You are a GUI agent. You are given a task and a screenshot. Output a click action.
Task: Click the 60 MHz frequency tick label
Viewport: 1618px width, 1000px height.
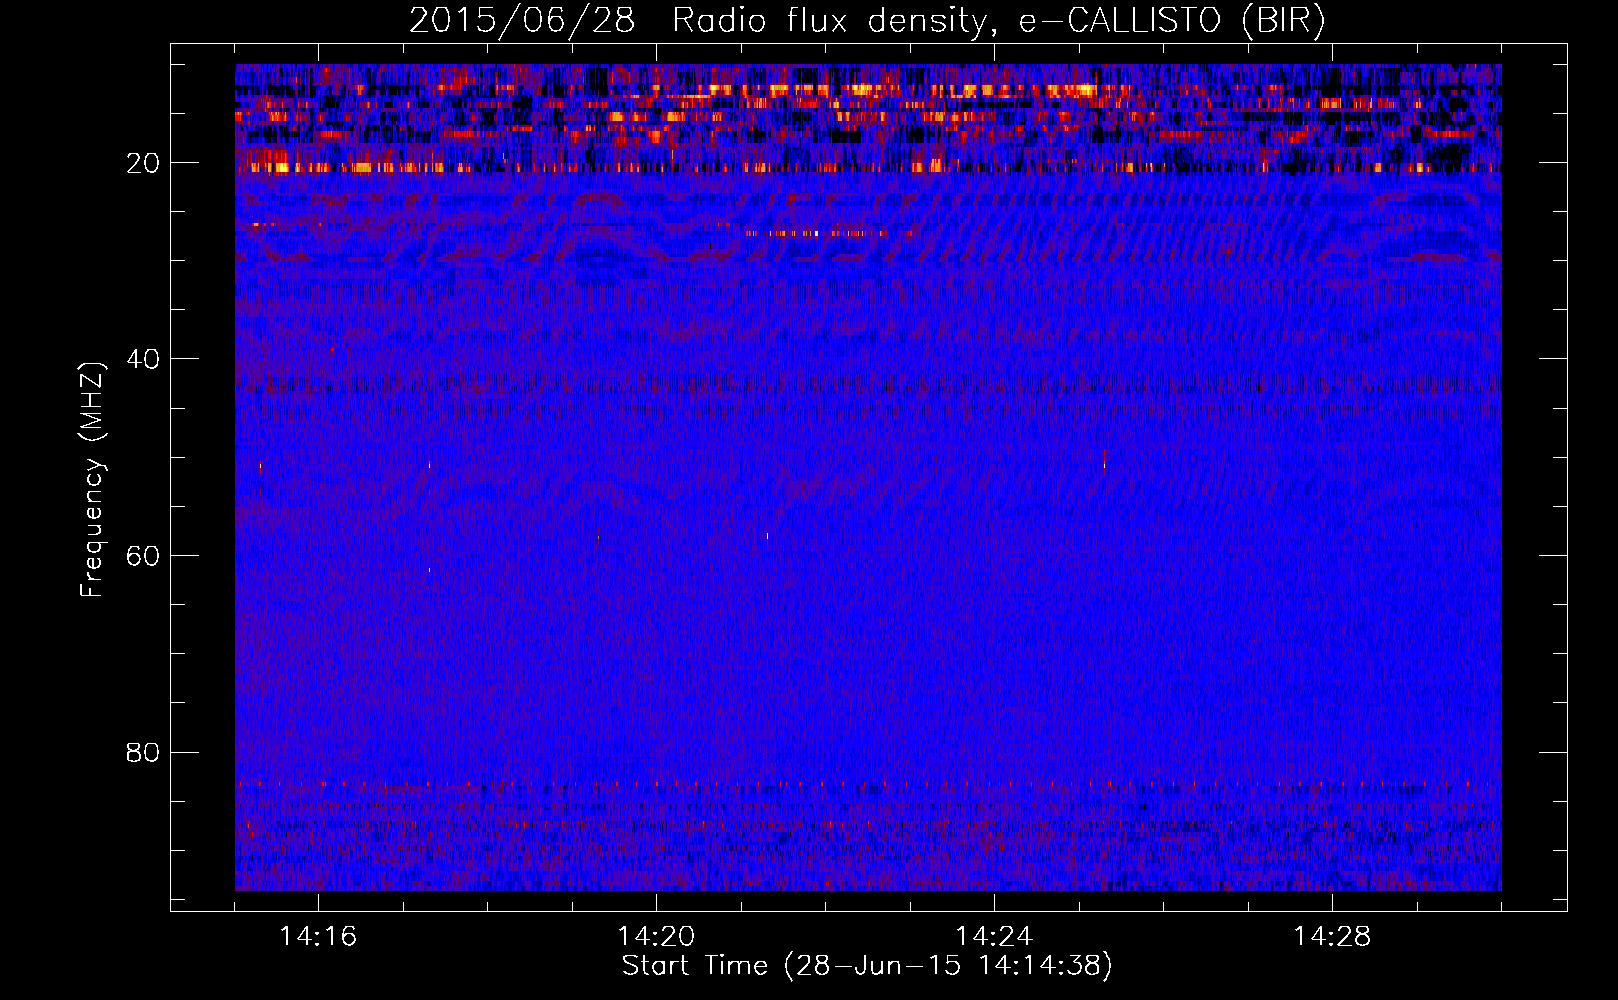(x=143, y=556)
